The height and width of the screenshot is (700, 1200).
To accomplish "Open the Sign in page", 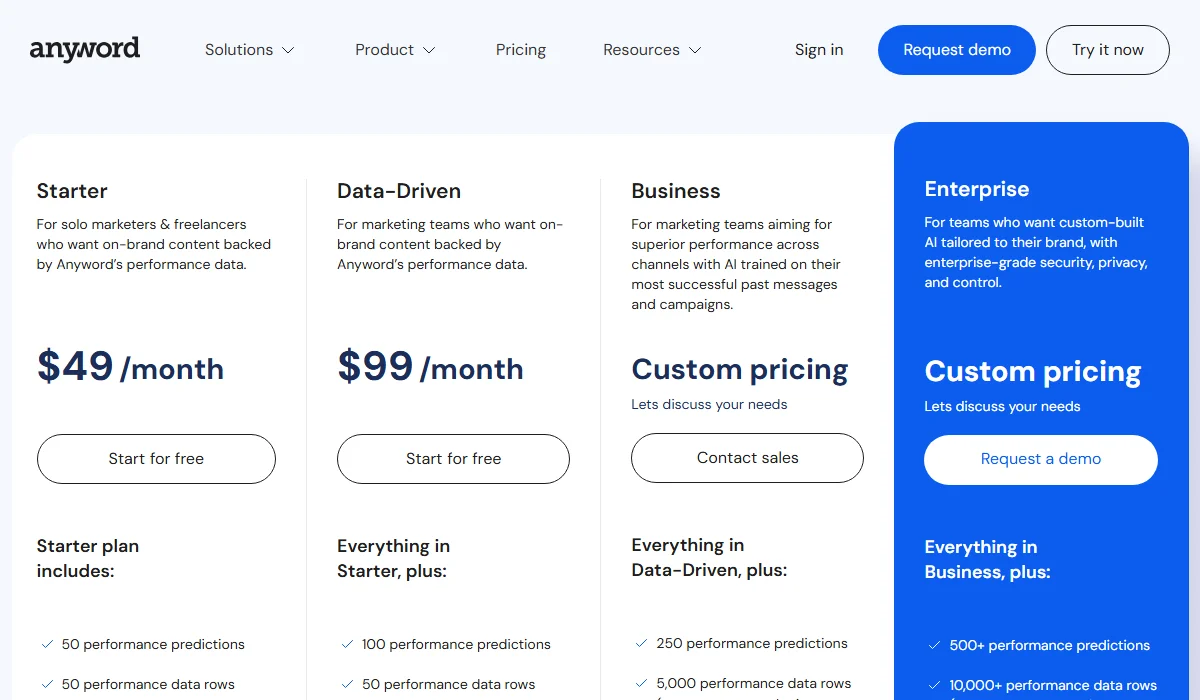I will [818, 49].
